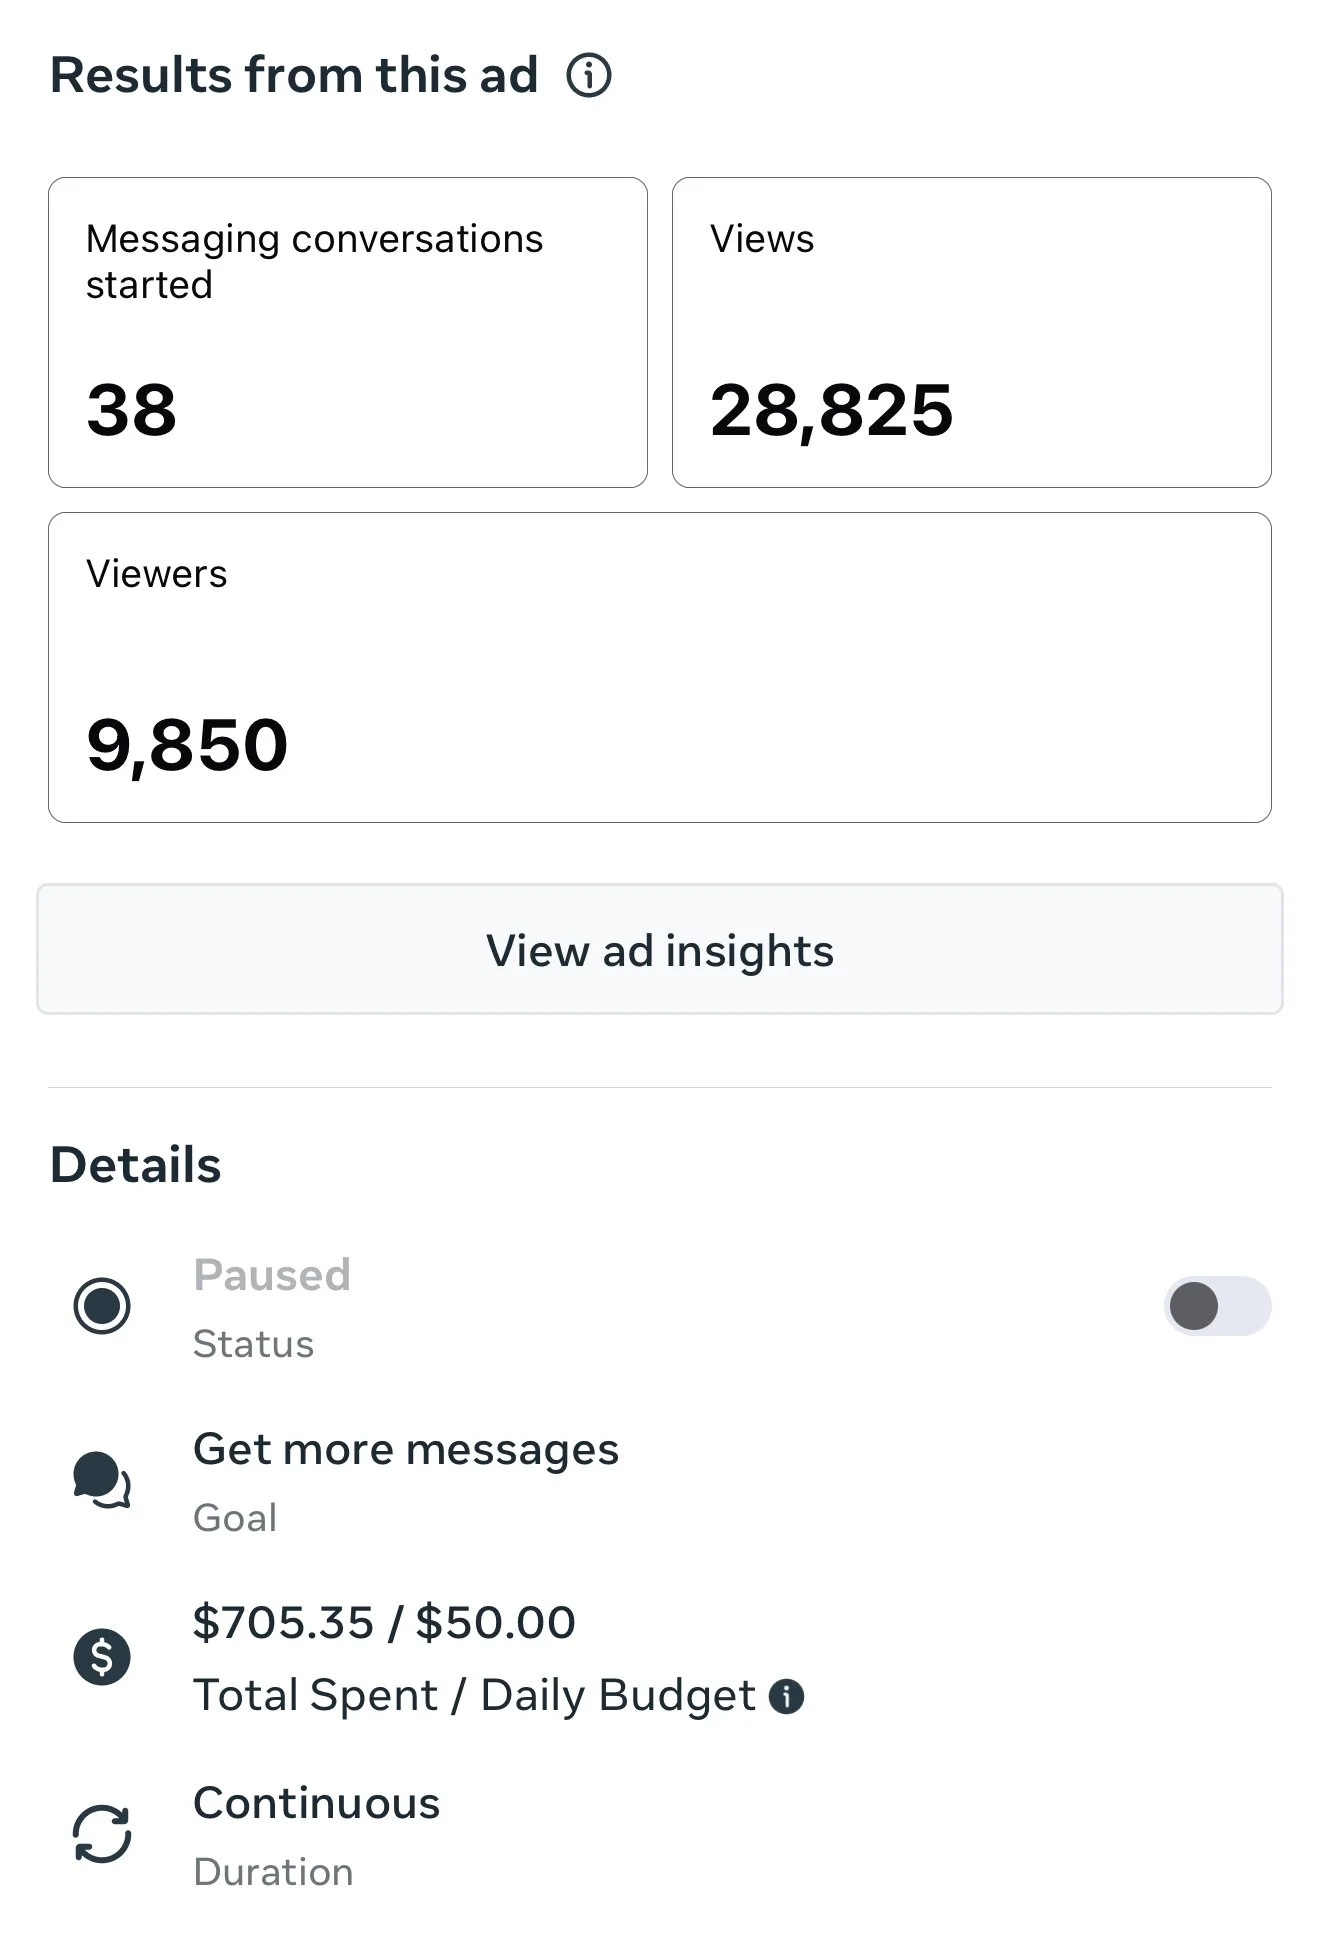Screen dimensions: 1320x1954
Task: Open the Total Spent / Daily Budget row
Action: [x=660, y=1658]
